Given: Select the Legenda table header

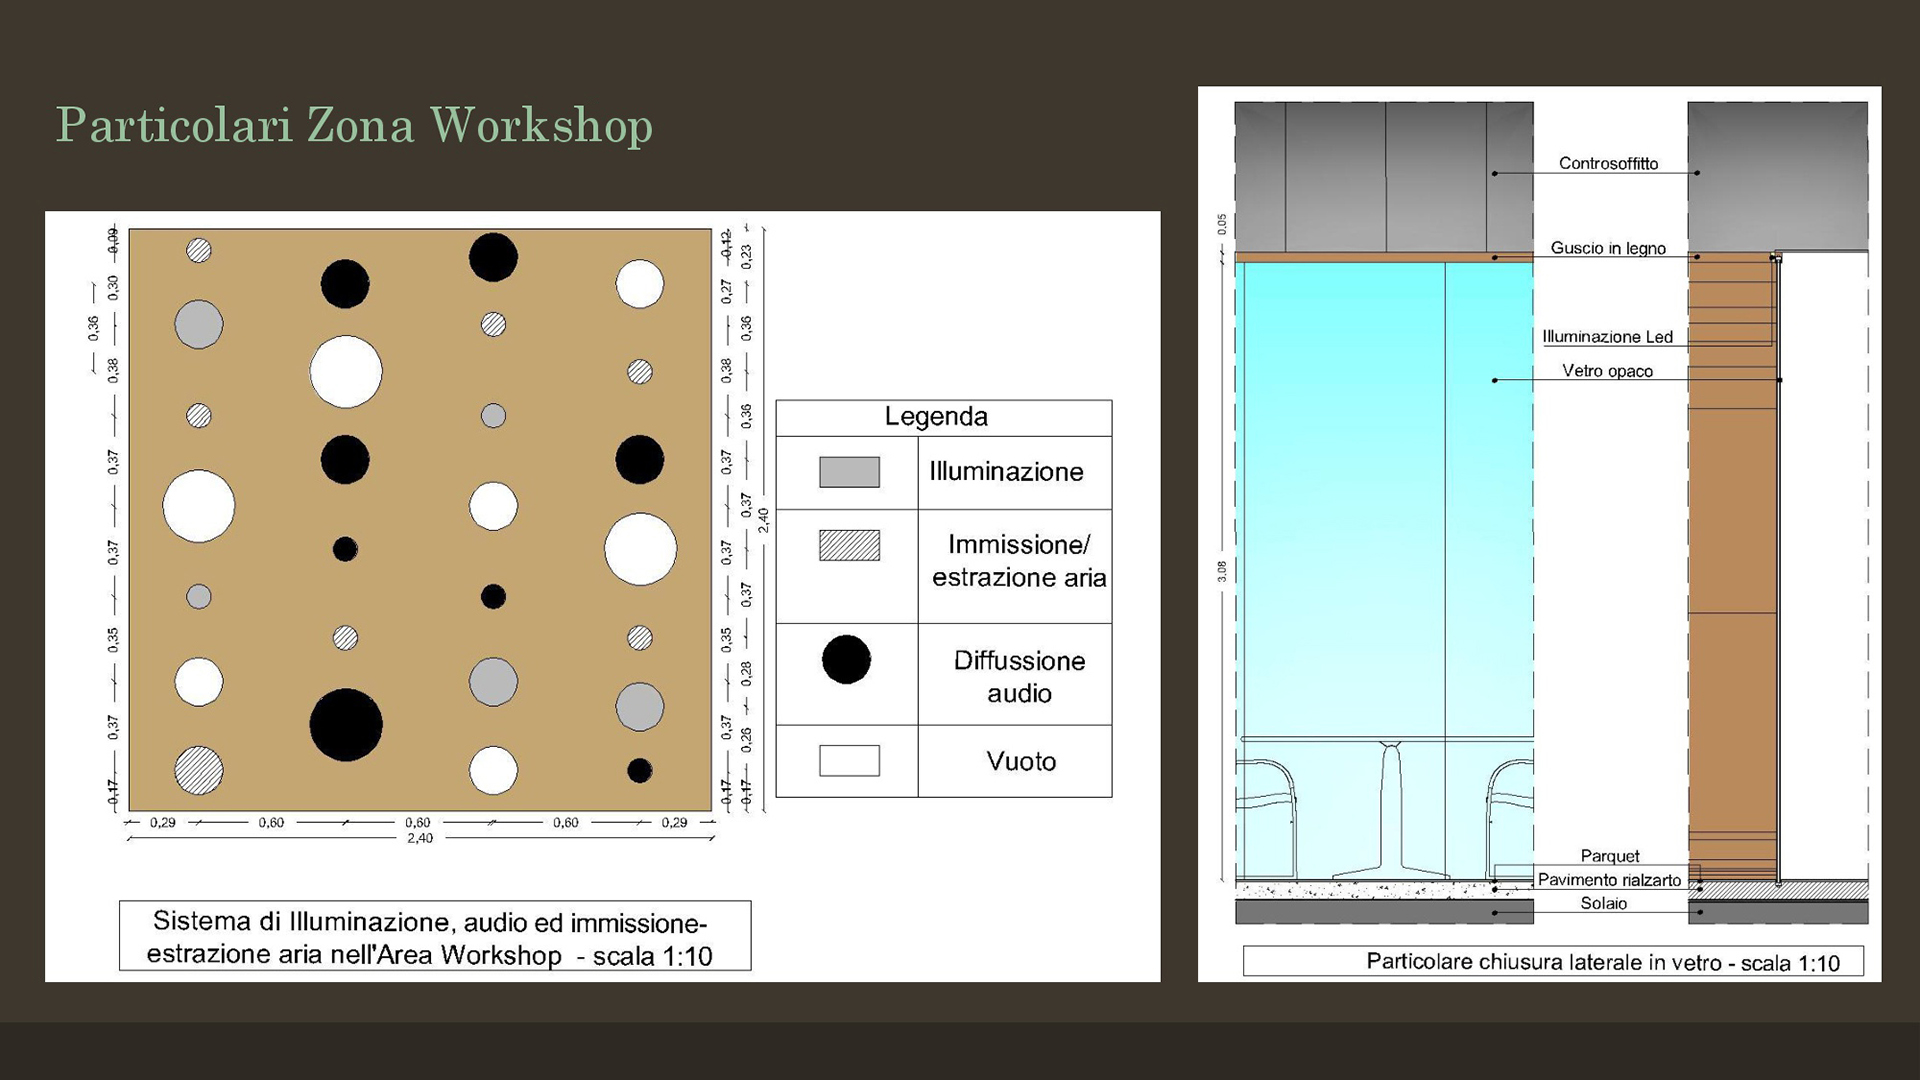Looking at the screenshot, I should (936, 417).
